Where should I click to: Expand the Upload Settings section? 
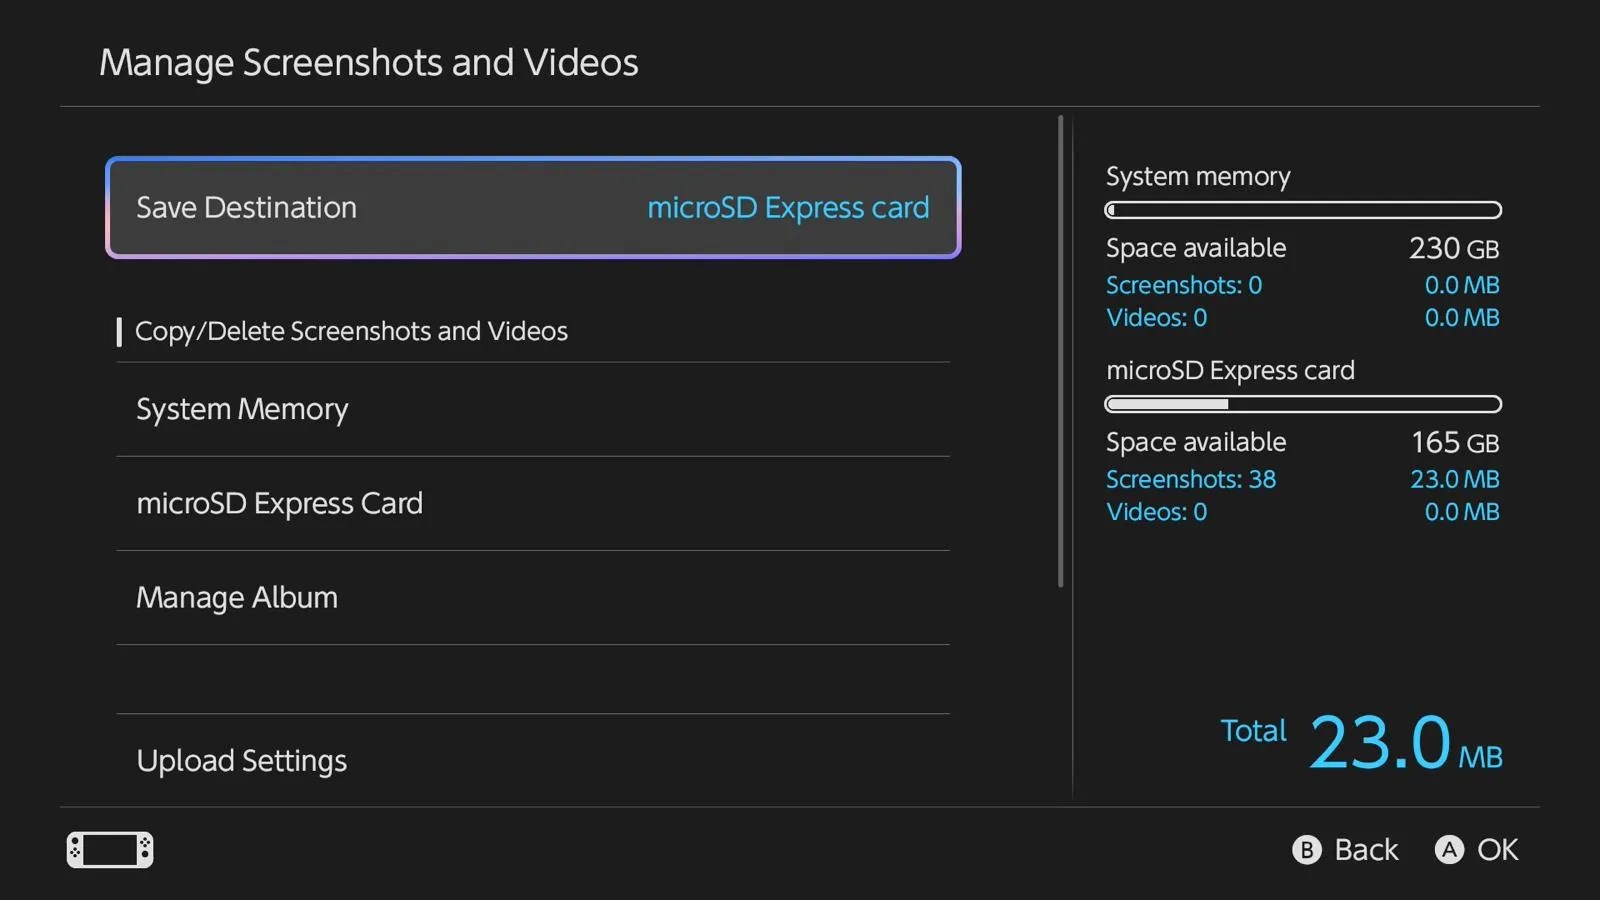(x=241, y=760)
